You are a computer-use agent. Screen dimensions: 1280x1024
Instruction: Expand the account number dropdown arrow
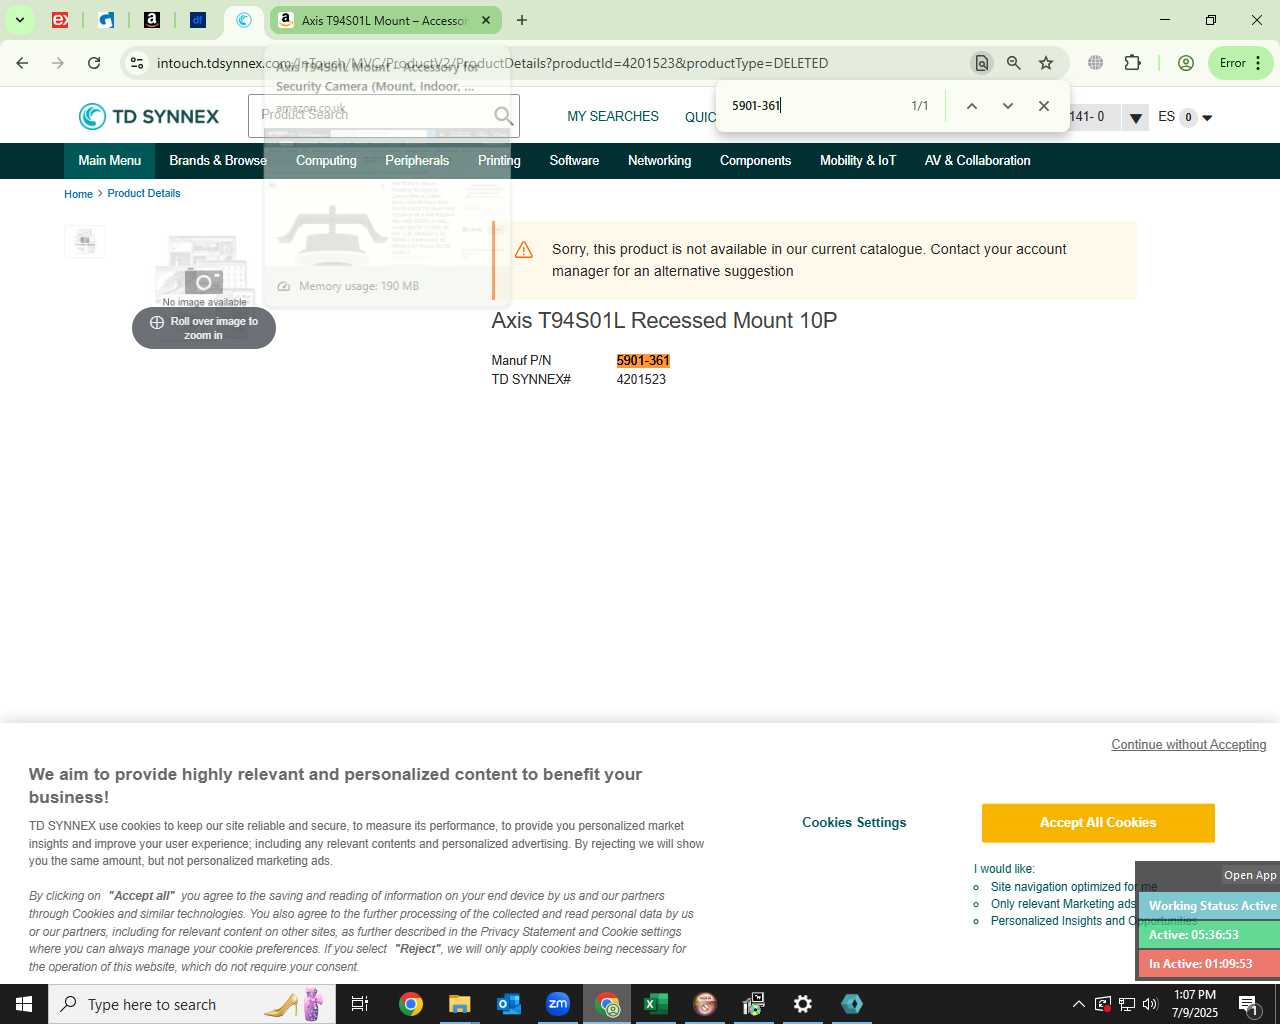1135,118
